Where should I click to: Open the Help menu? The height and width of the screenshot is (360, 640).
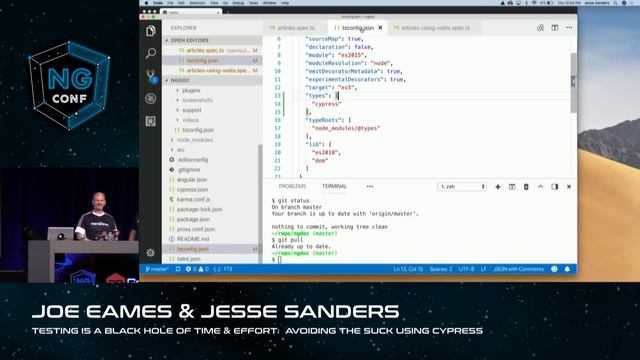tap(285, 3)
